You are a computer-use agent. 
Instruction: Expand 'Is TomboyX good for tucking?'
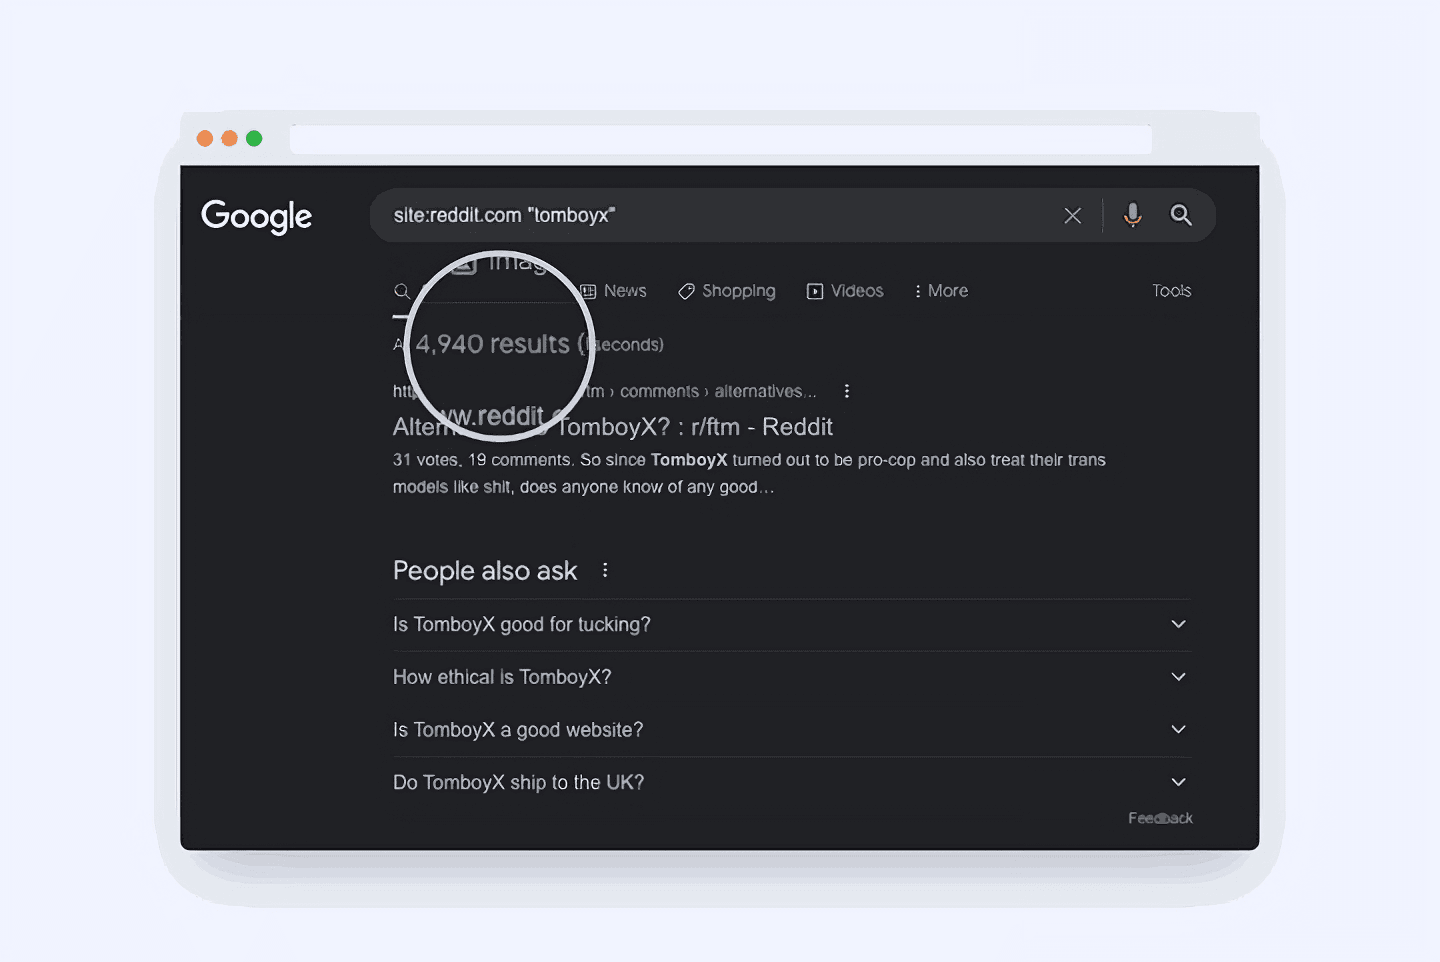pyautogui.click(x=791, y=624)
